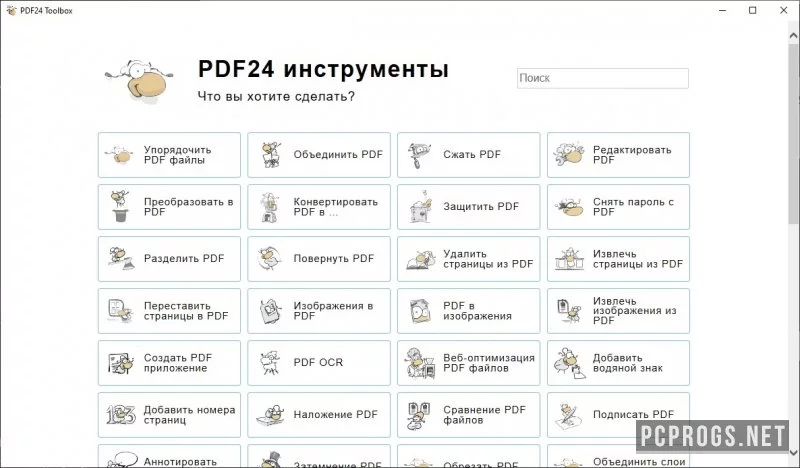Select Преобразовать в PDF

(169, 207)
